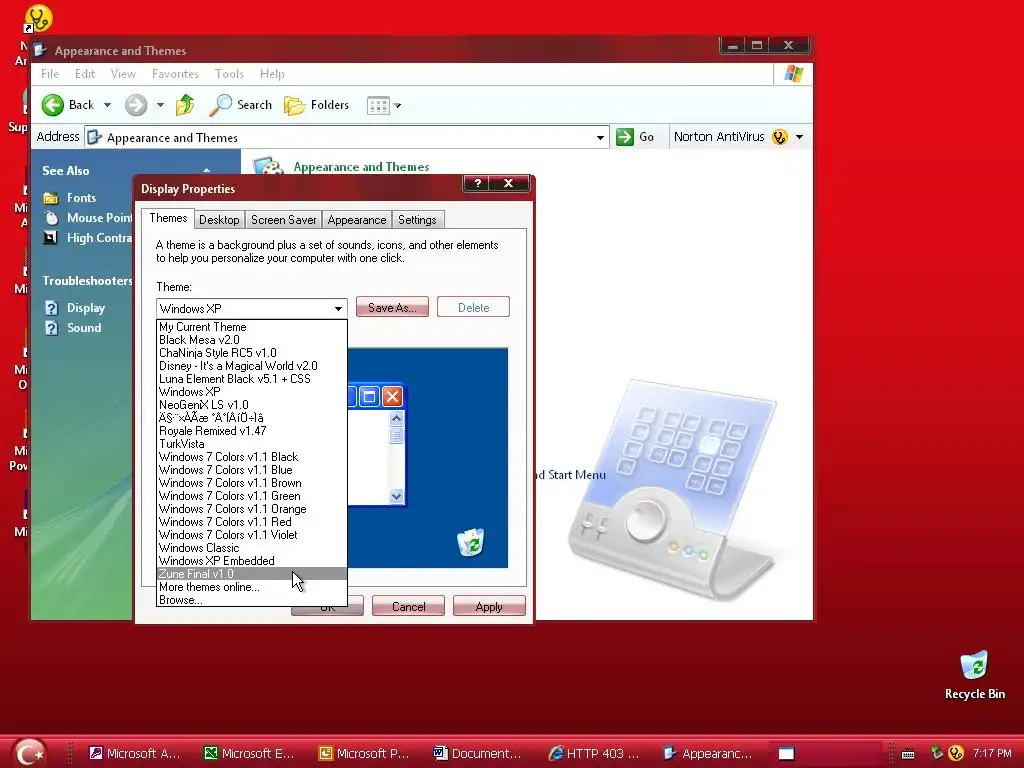Open the Help menu
The image size is (1024, 768).
pyautogui.click(x=272, y=74)
